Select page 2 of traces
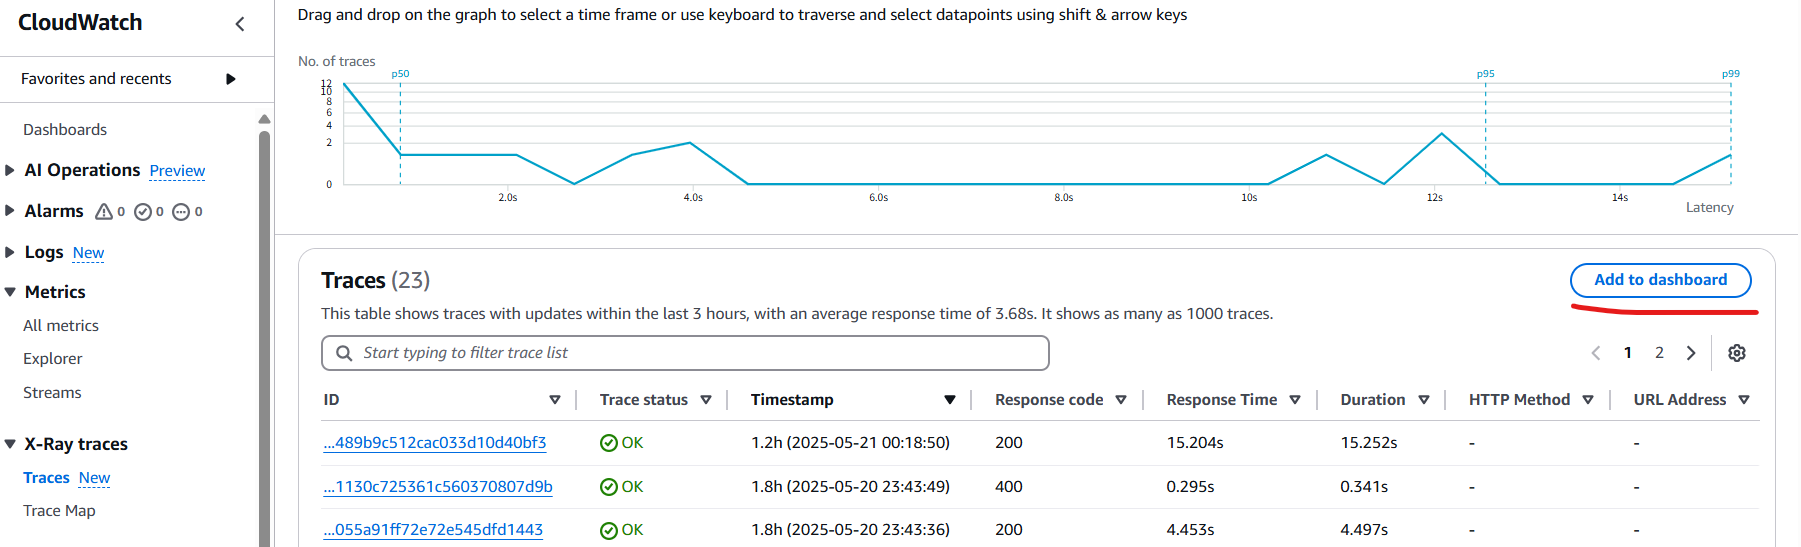Image resolution: width=1801 pixels, height=547 pixels. 1659,353
